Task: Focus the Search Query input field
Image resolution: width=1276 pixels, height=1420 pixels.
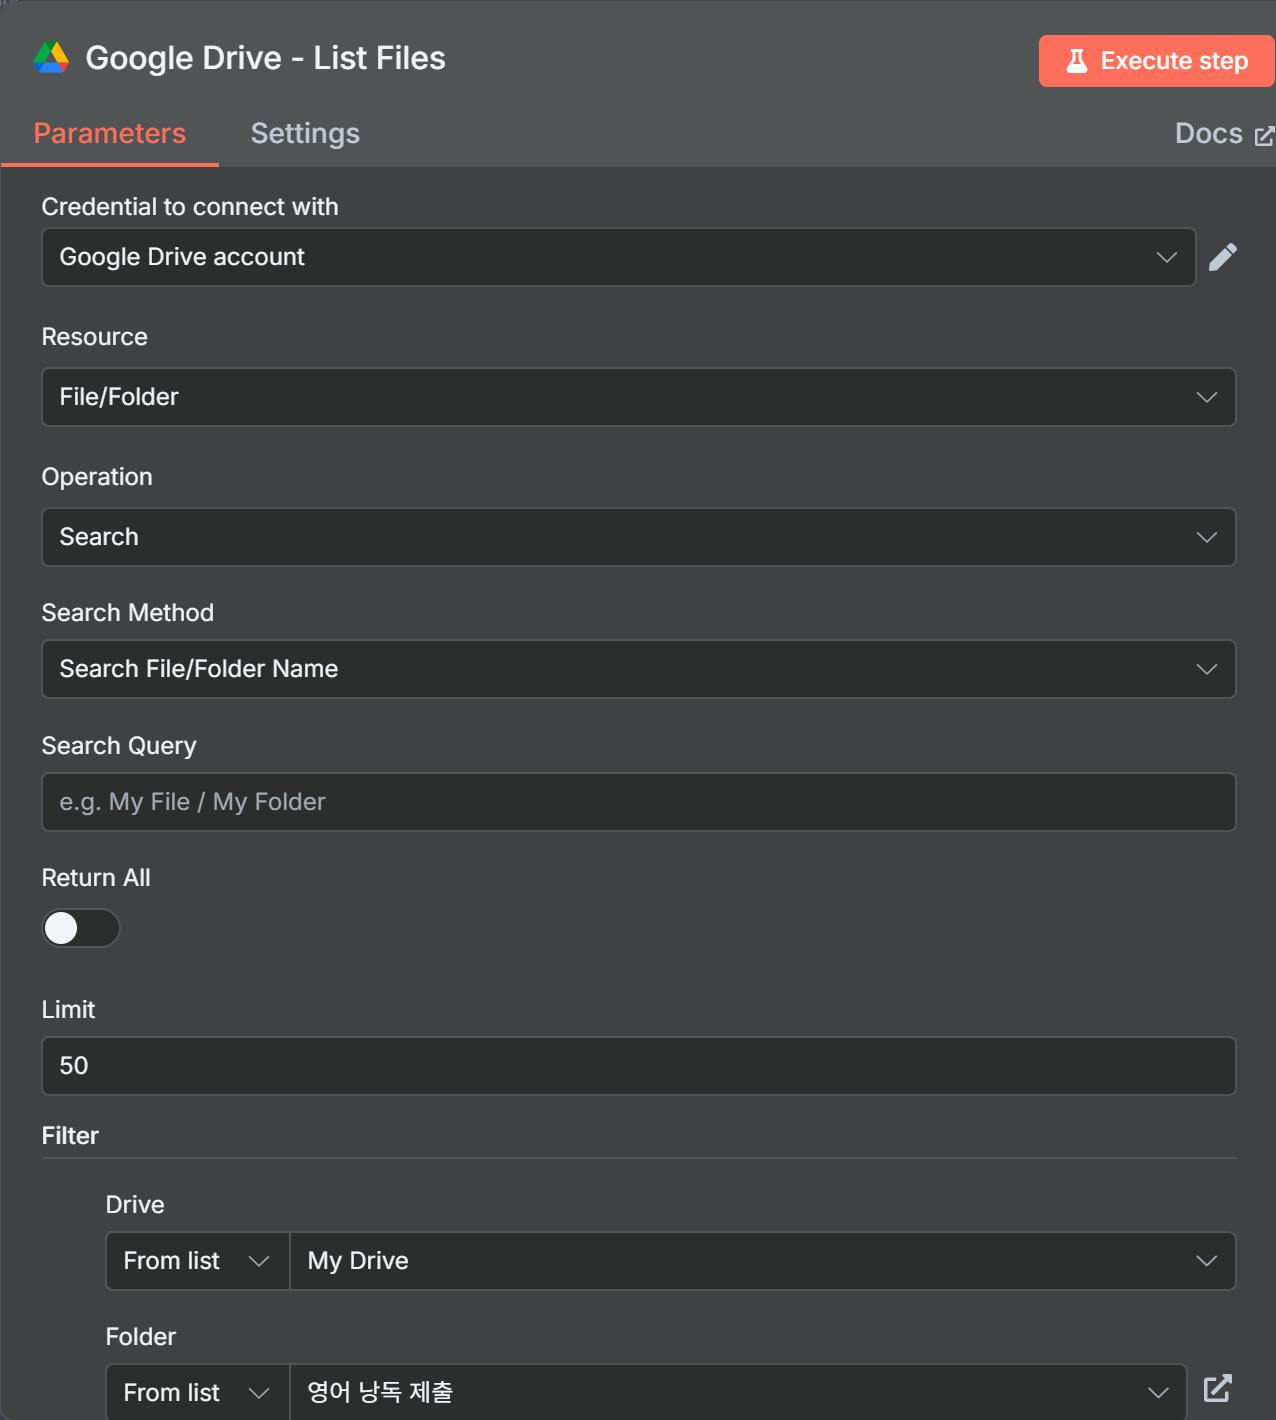Action: coord(638,802)
